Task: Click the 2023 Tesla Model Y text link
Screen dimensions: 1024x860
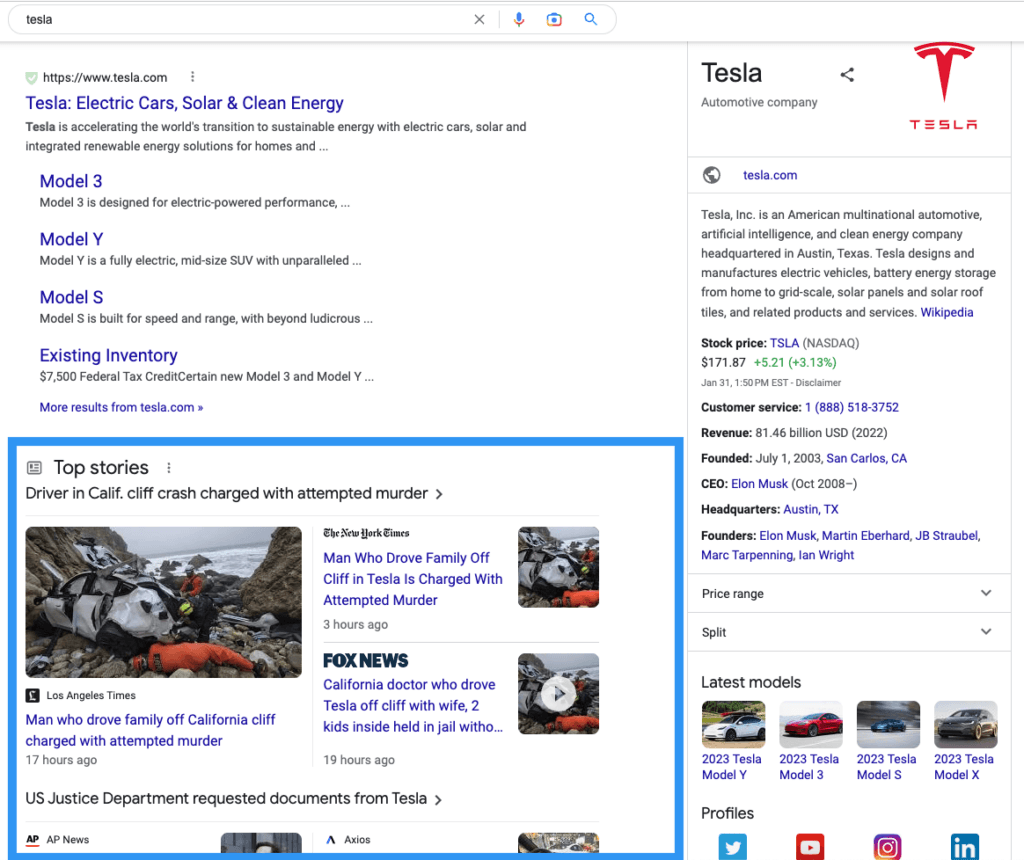Action: [731, 767]
